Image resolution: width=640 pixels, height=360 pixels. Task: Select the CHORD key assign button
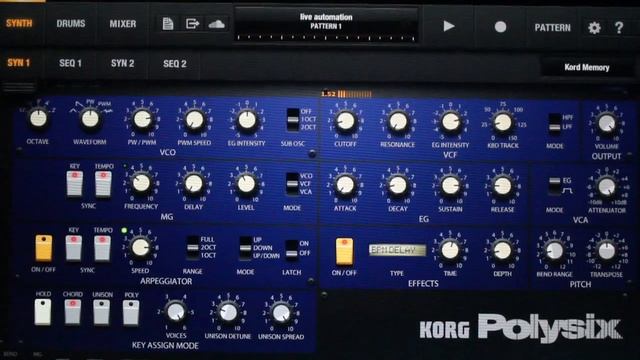(73, 312)
